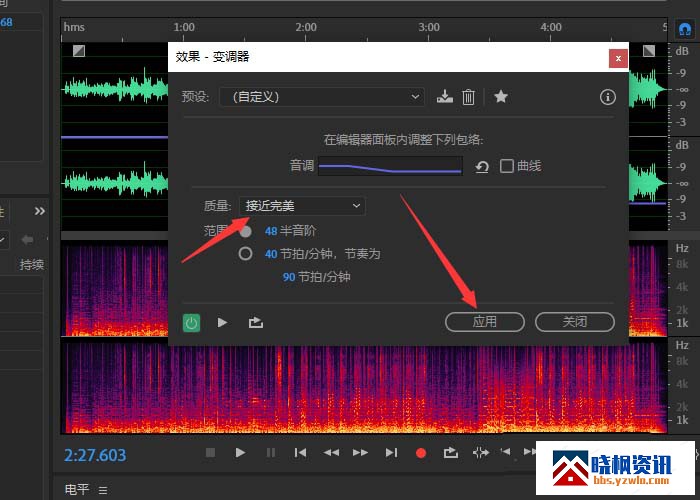Open the 质量 quality dropdown
Image resolution: width=700 pixels, height=500 pixels.
tap(302, 206)
